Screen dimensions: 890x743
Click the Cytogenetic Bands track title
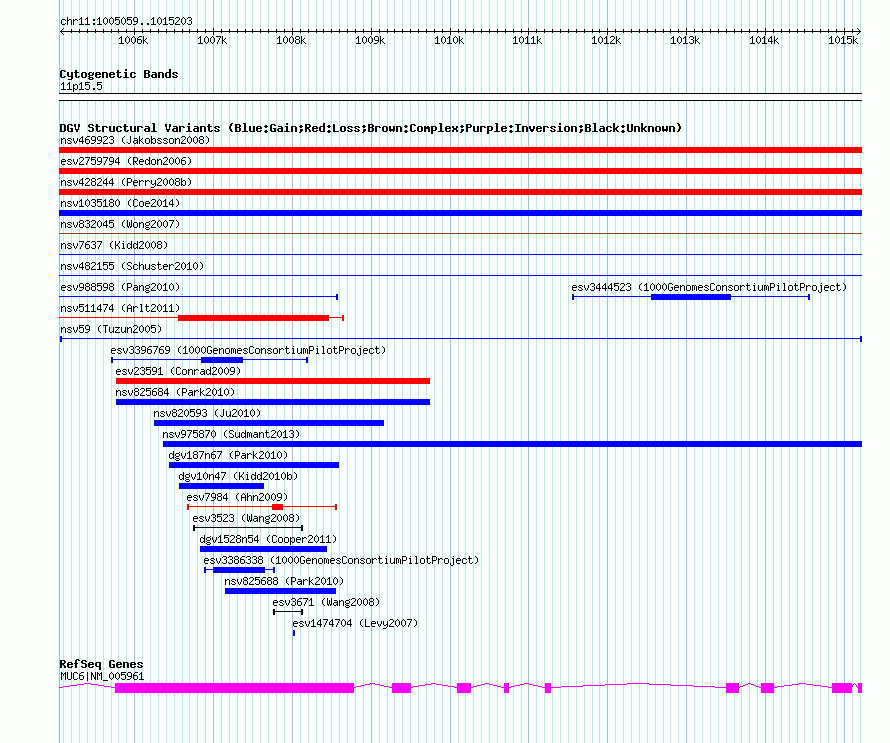click(x=119, y=74)
